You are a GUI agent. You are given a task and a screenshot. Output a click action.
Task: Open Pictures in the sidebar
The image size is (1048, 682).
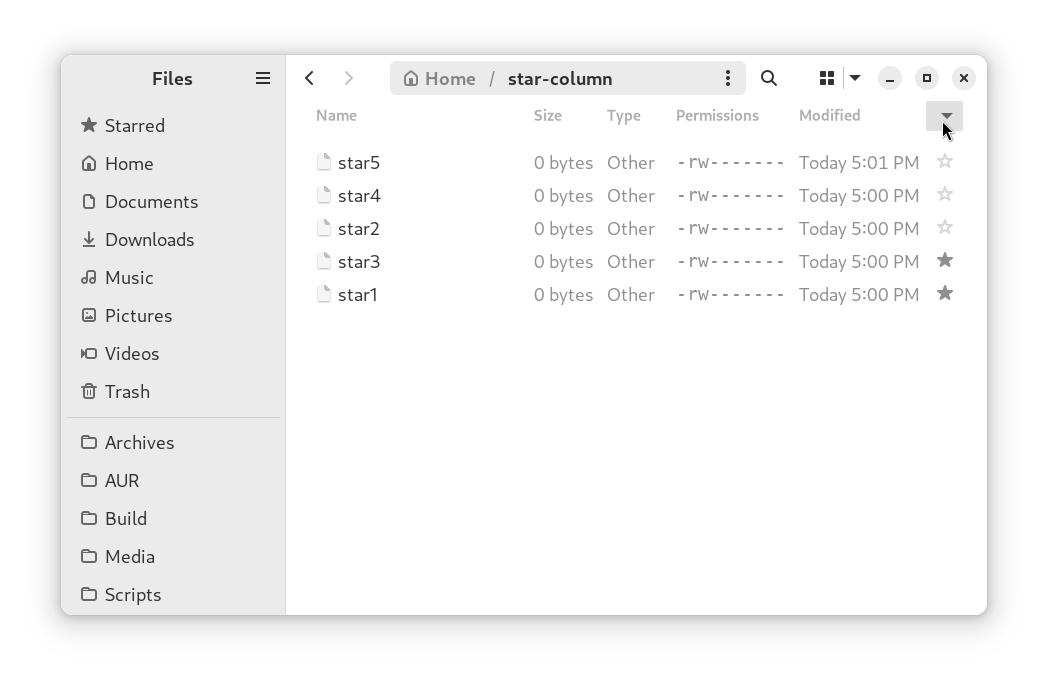tap(173, 316)
